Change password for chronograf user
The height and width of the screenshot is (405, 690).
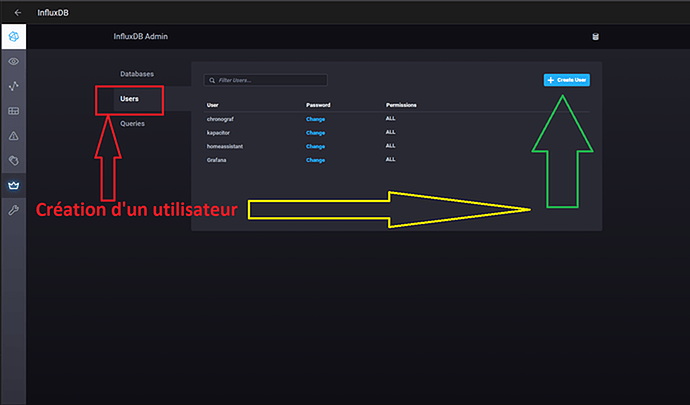pyautogui.click(x=316, y=119)
